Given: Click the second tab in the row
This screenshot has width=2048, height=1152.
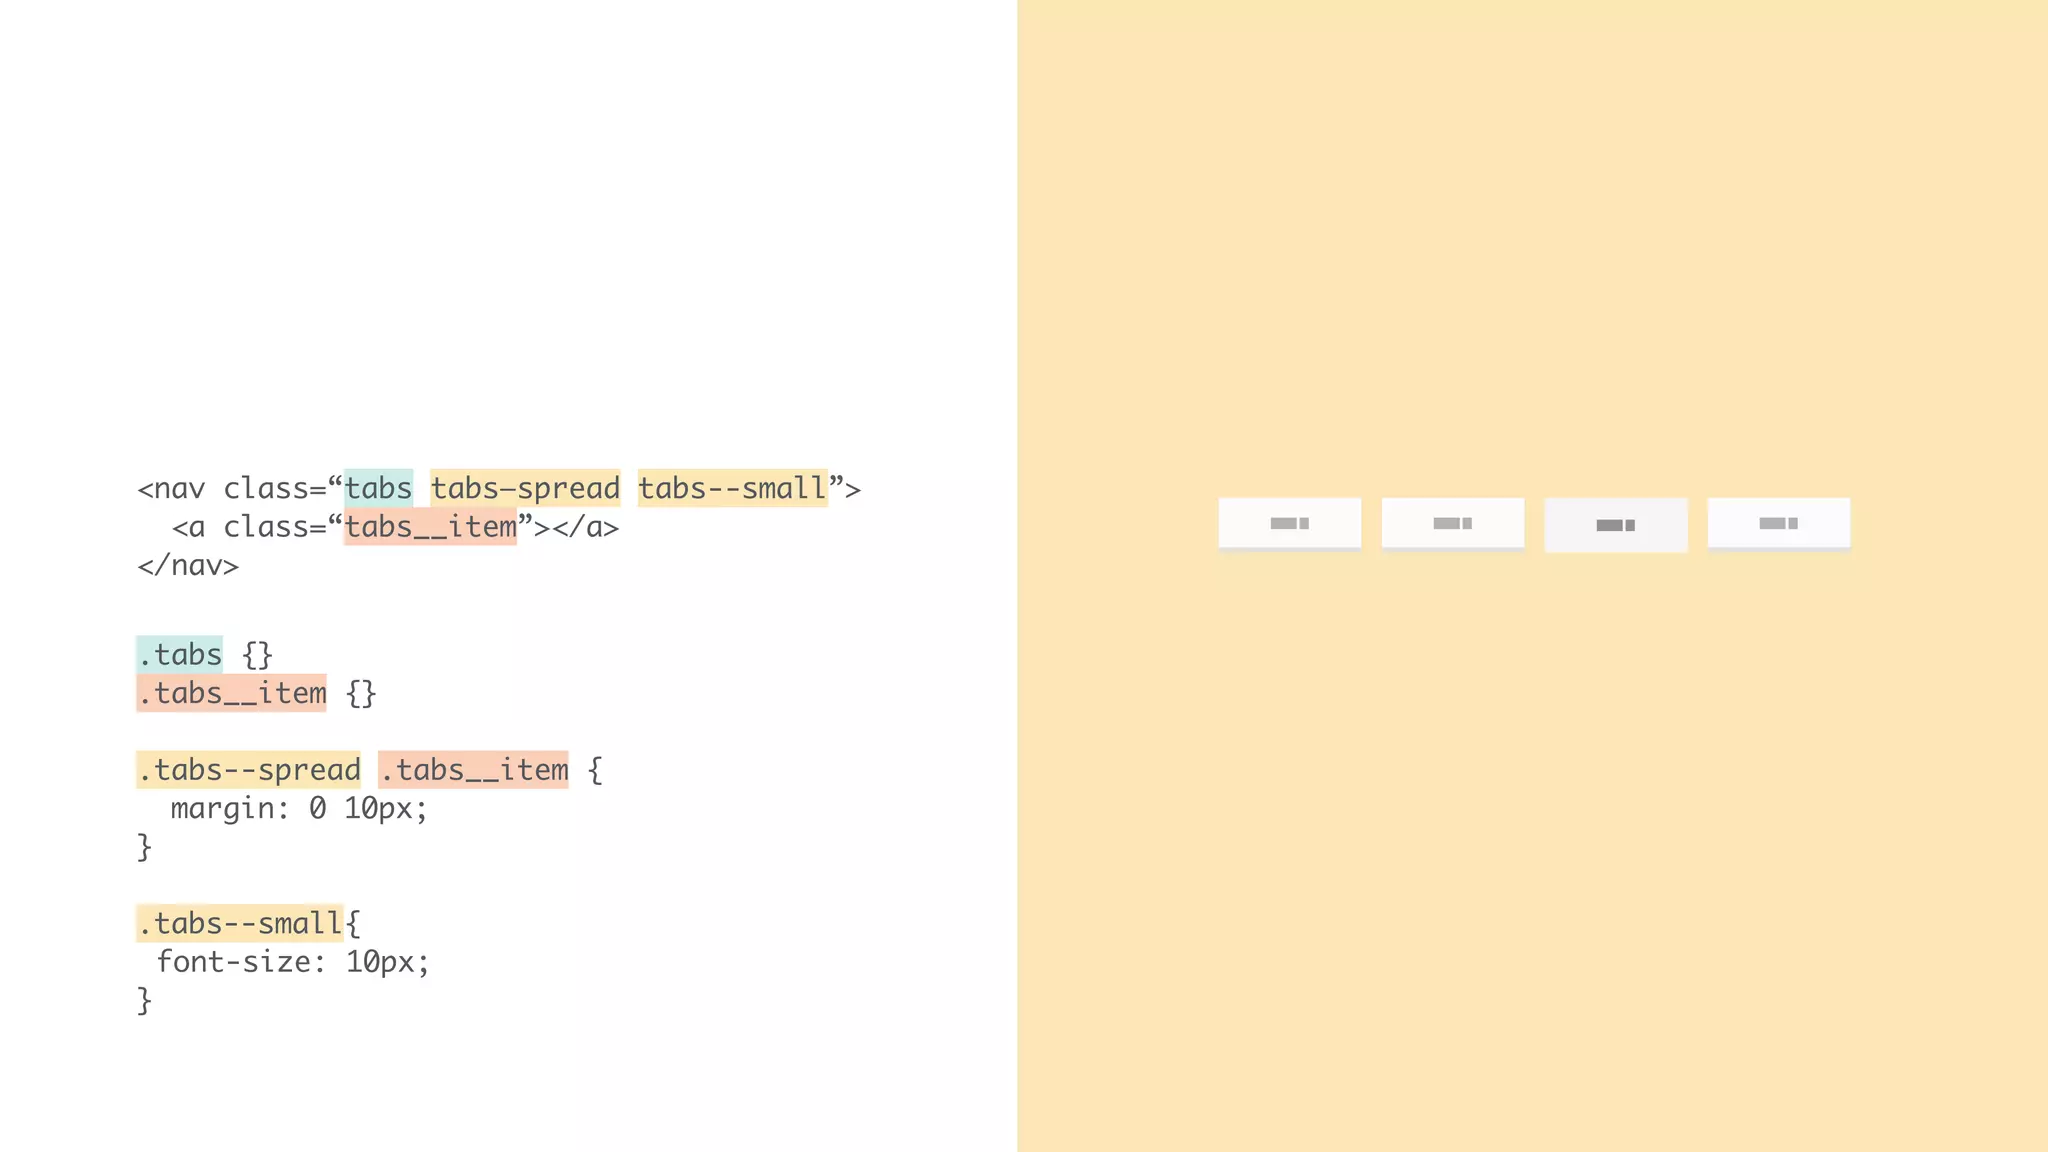Looking at the screenshot, I should (1452, 523).
